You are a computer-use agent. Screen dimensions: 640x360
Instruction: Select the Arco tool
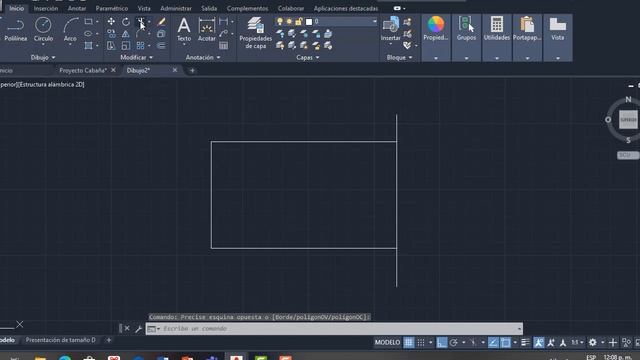click(x=70, y=30)
